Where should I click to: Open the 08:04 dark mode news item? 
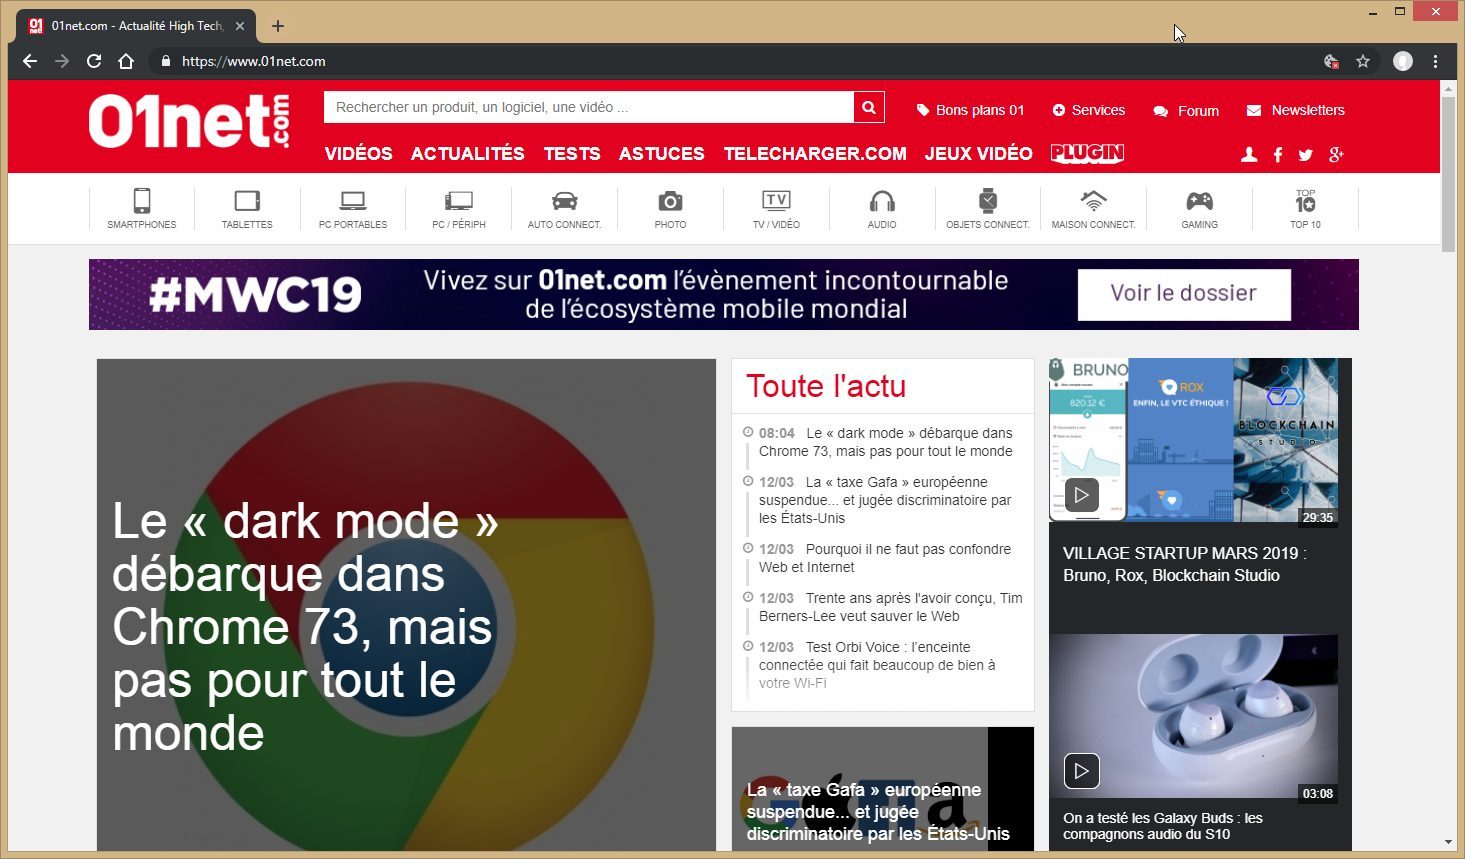coord(886,442)
